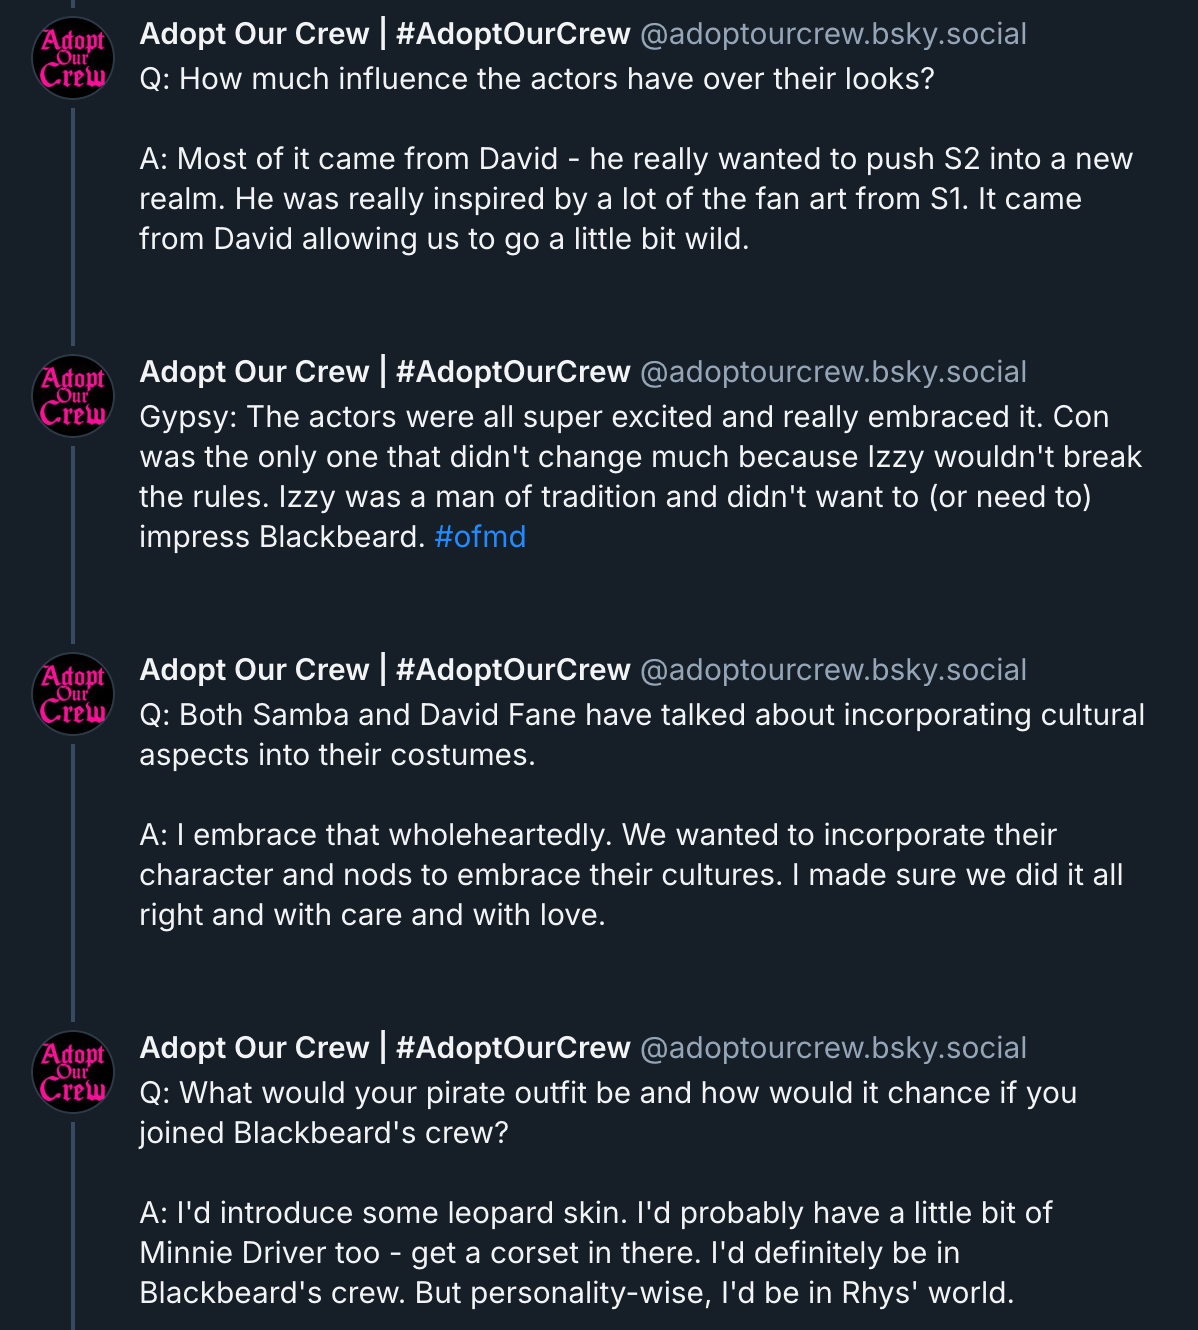
Task: Open the question about actors' influence over looks
Action: click(x=537, y=79)
